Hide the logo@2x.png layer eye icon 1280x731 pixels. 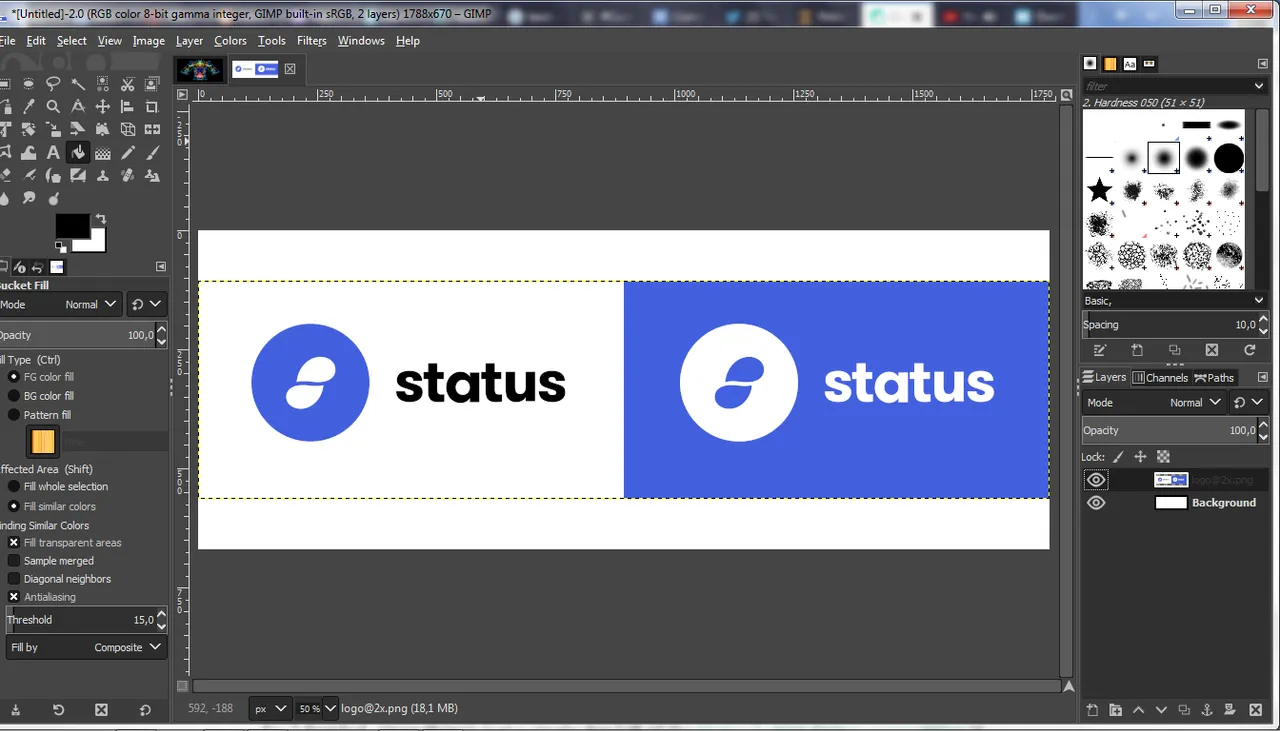1096,480
